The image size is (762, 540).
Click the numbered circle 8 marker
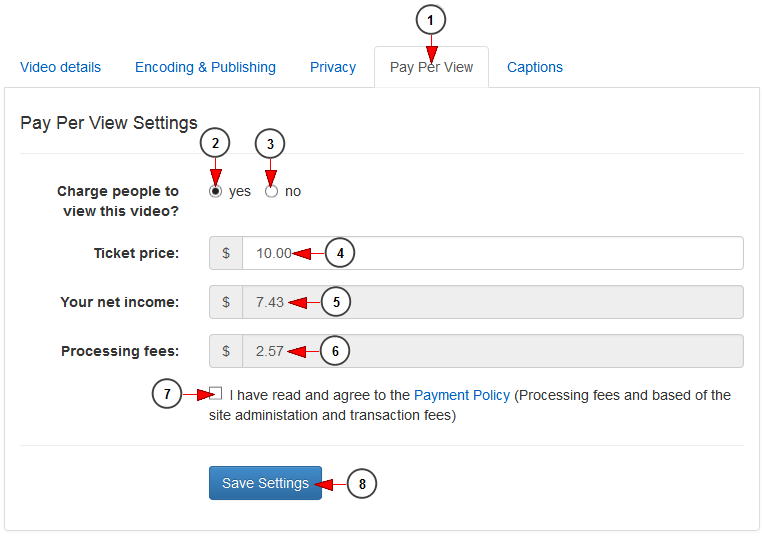[x=362, y=484]
